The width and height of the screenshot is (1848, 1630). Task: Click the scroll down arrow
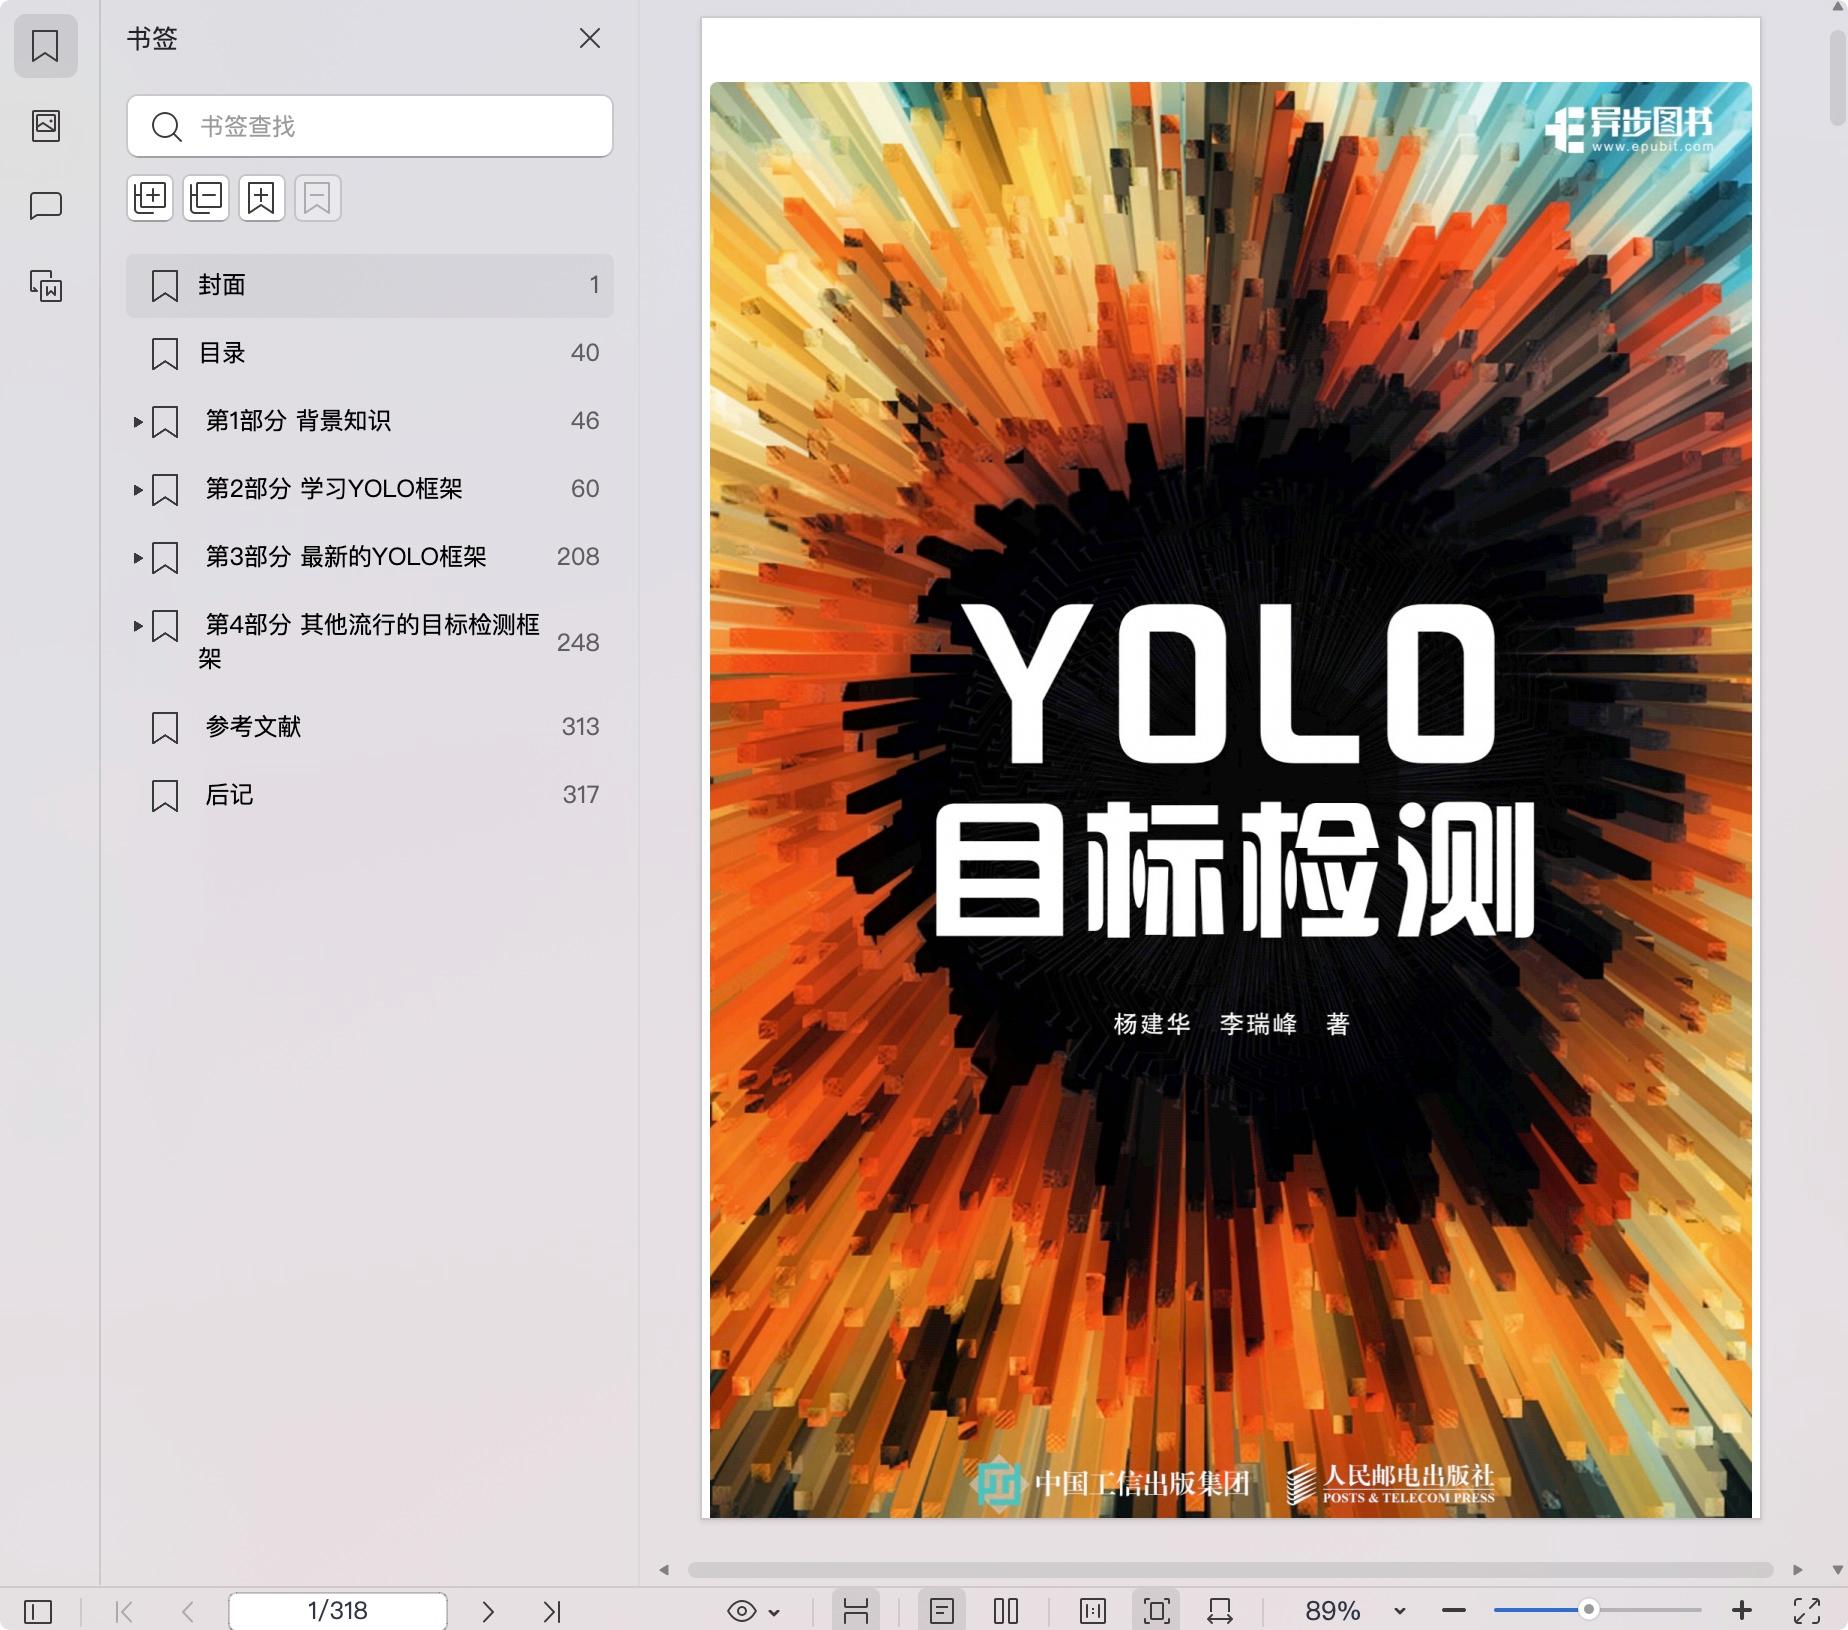coord(1838,1570)
